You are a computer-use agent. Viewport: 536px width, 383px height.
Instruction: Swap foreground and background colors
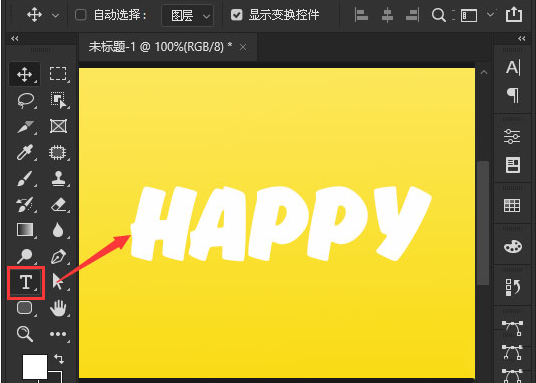(x=59, y=358)
